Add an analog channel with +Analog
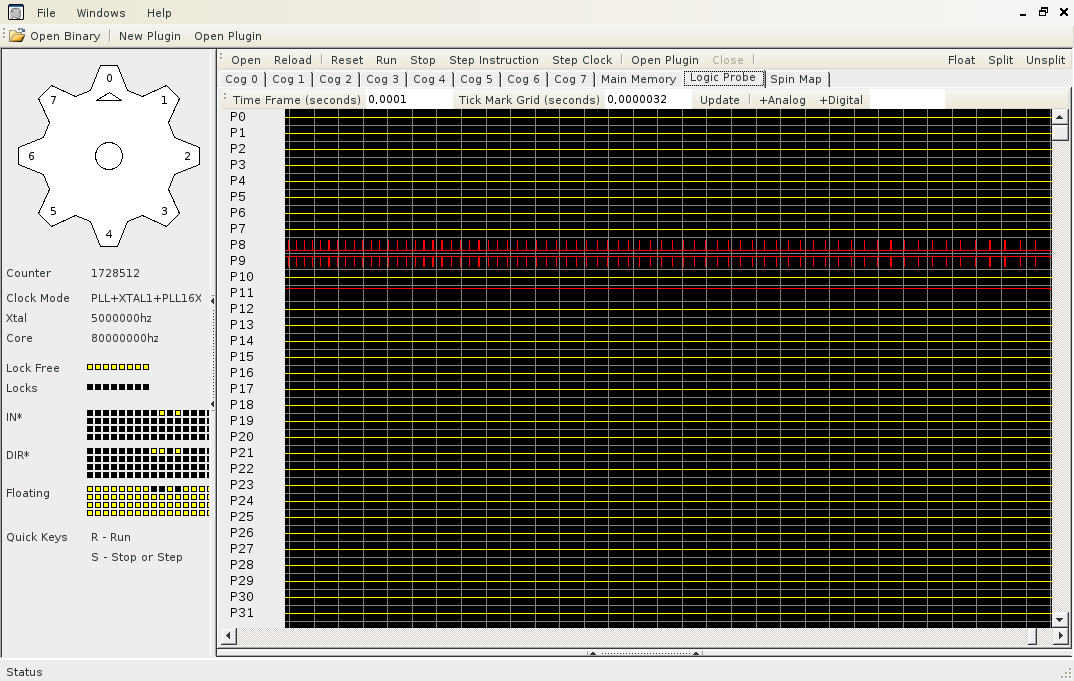 pyautogui.click(x=782, y=100)
